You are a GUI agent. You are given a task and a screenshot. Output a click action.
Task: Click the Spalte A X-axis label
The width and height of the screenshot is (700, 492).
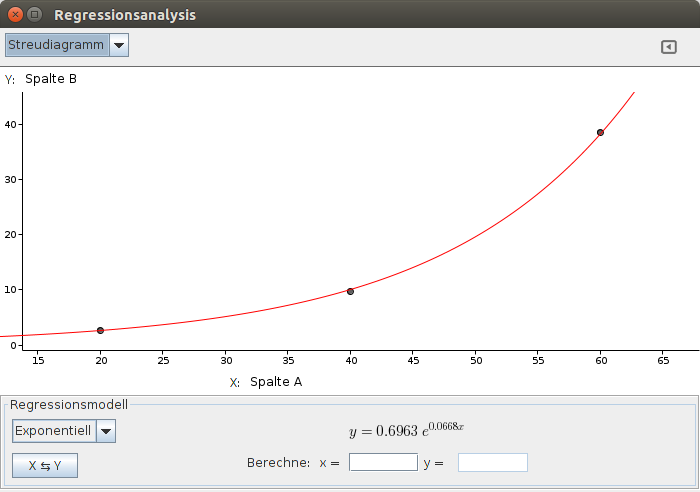pyautogui.click(x=276, y=382)
